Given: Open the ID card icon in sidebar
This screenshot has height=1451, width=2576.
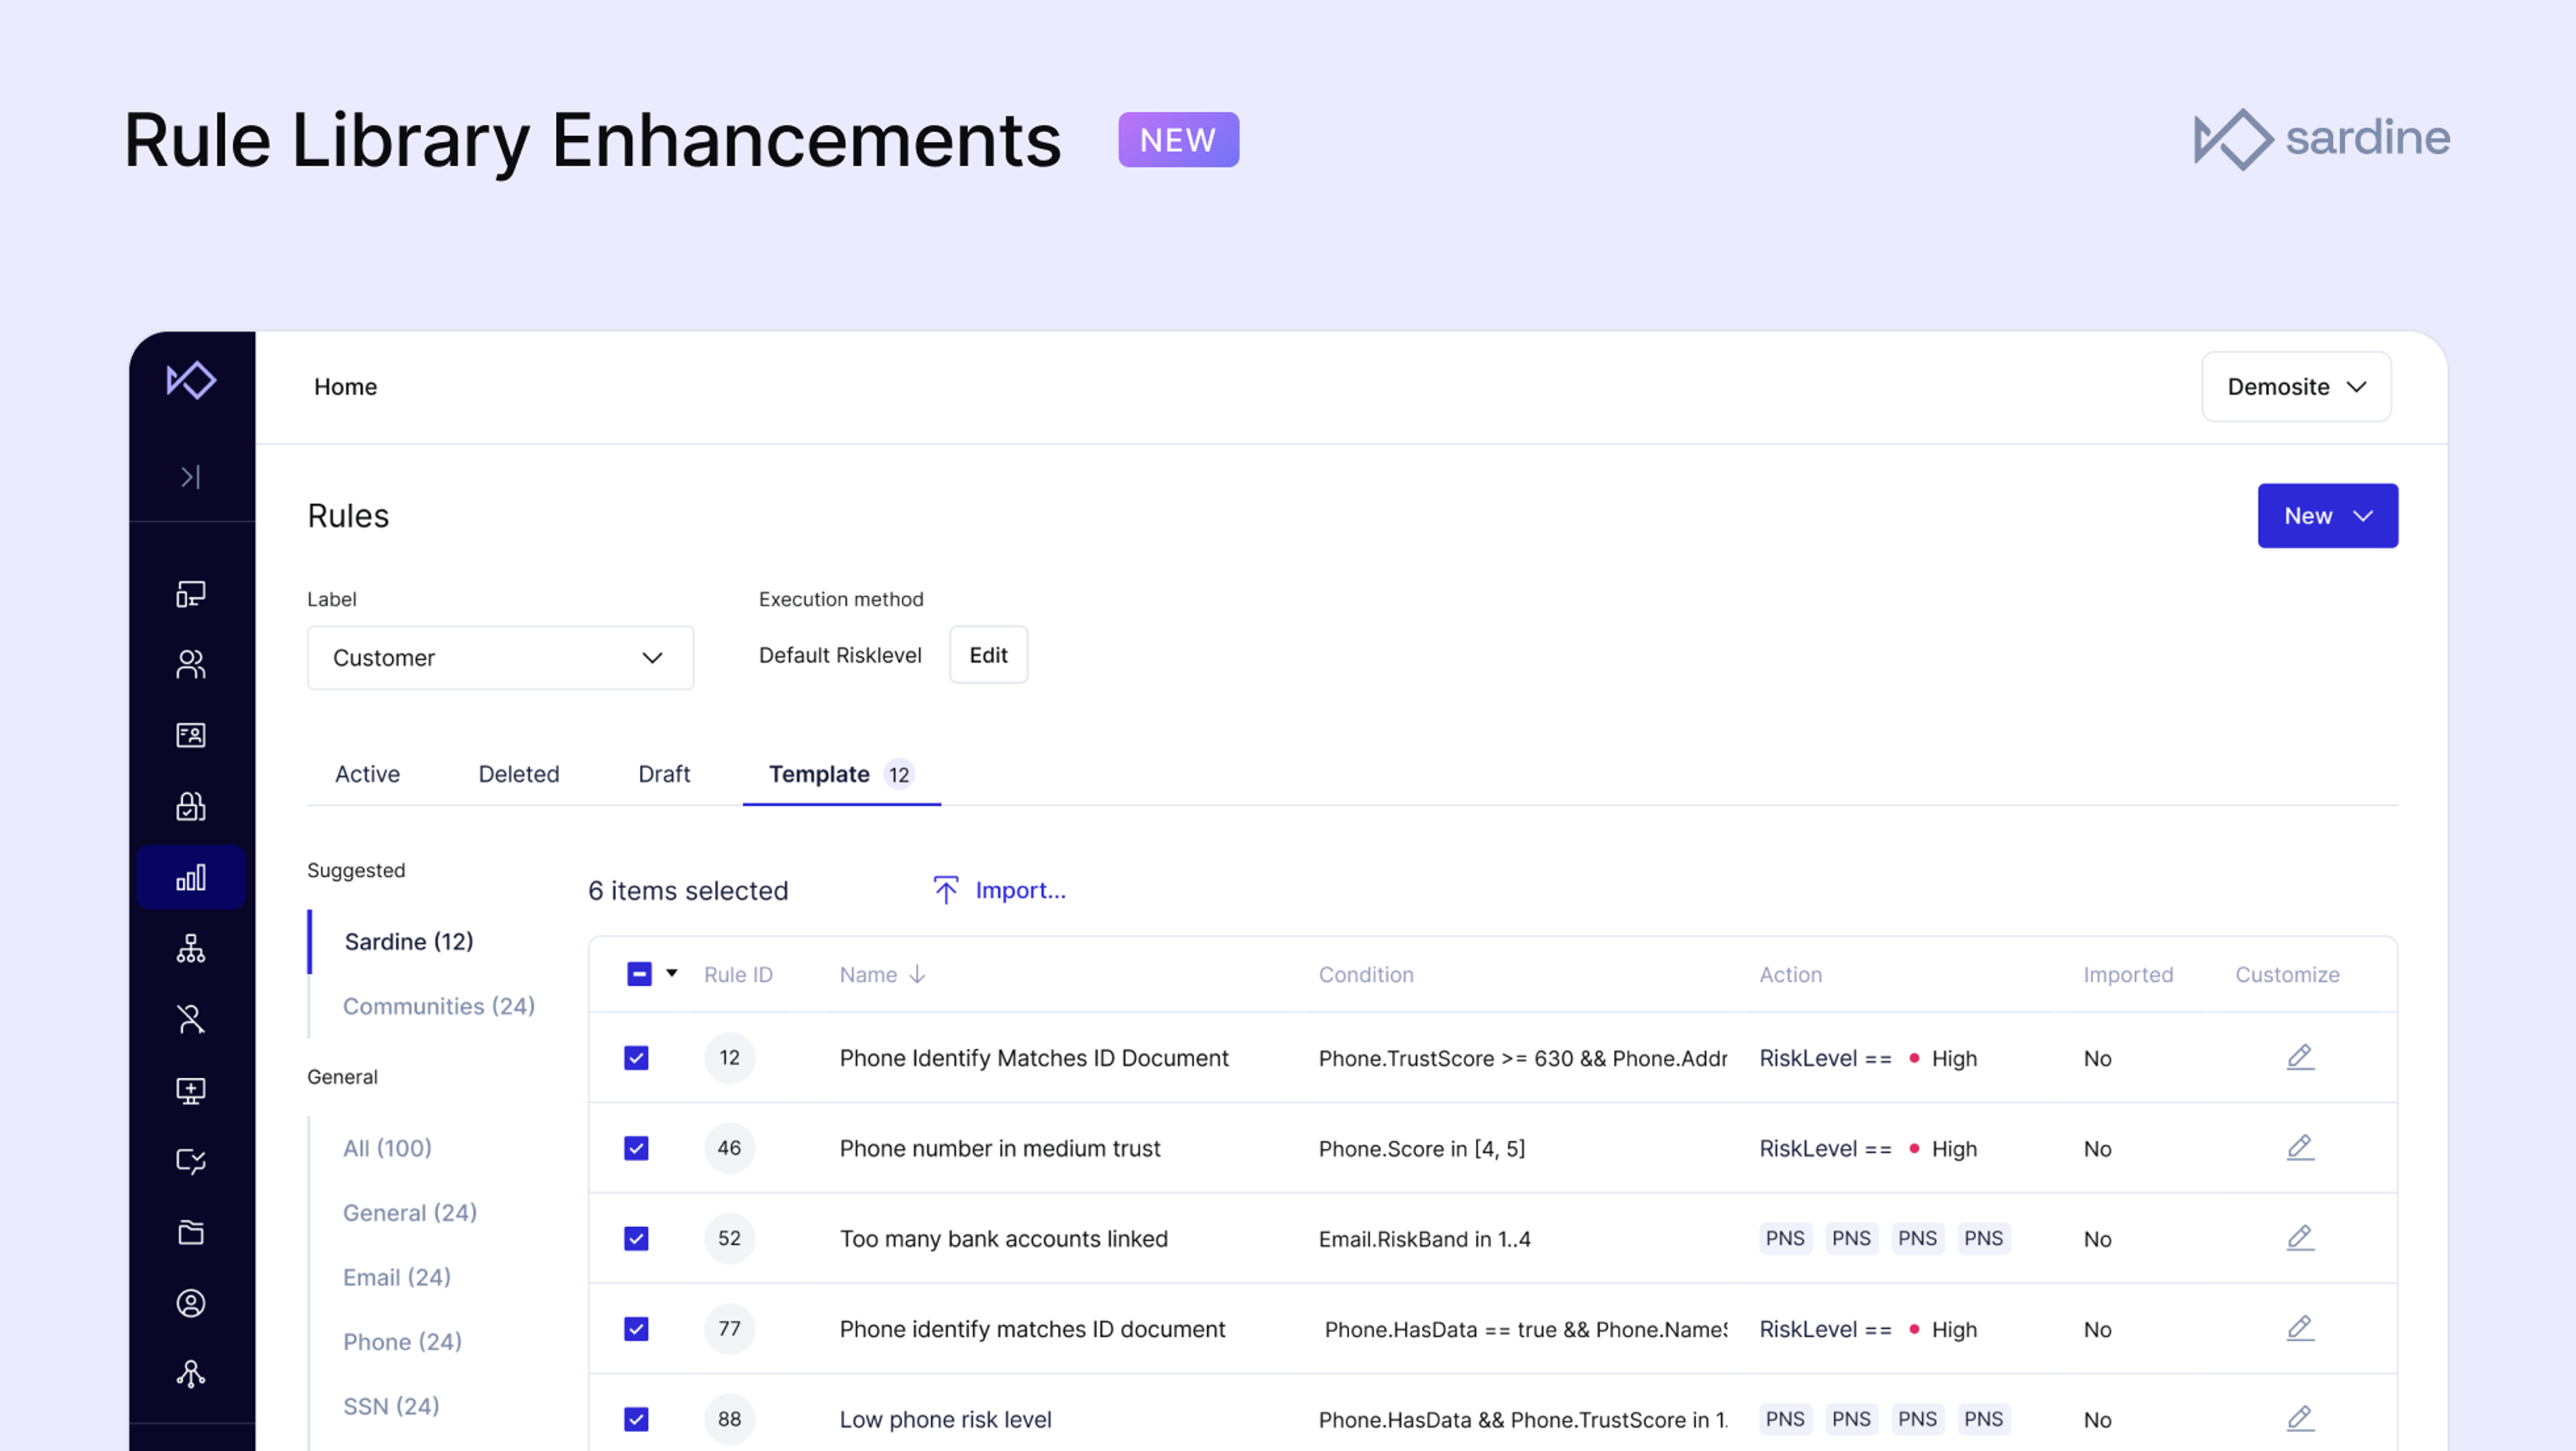Looking at the screenshot, I should point(191,735).
